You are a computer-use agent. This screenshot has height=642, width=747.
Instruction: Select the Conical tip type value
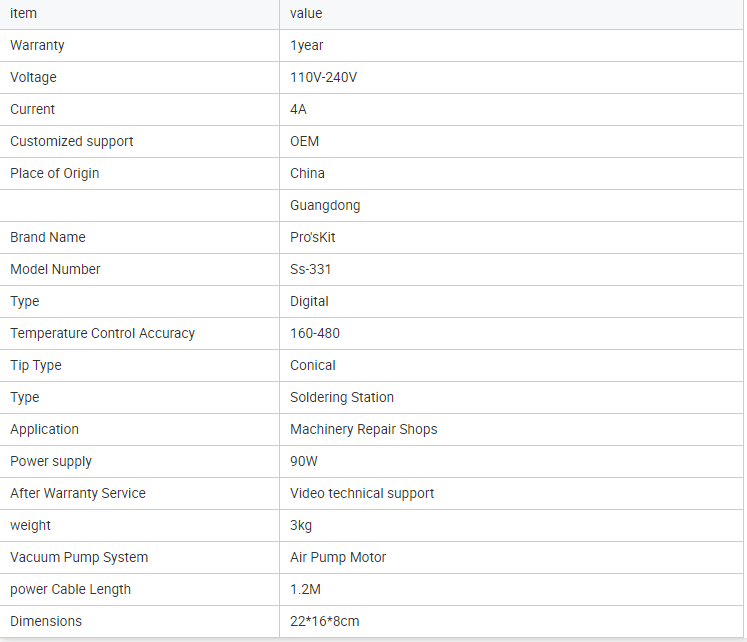point(313,365)
